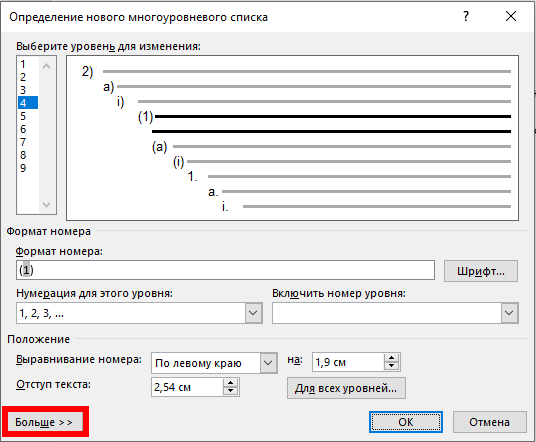
Task: Click the Шрифт... font button
Action: coord(481,271)
